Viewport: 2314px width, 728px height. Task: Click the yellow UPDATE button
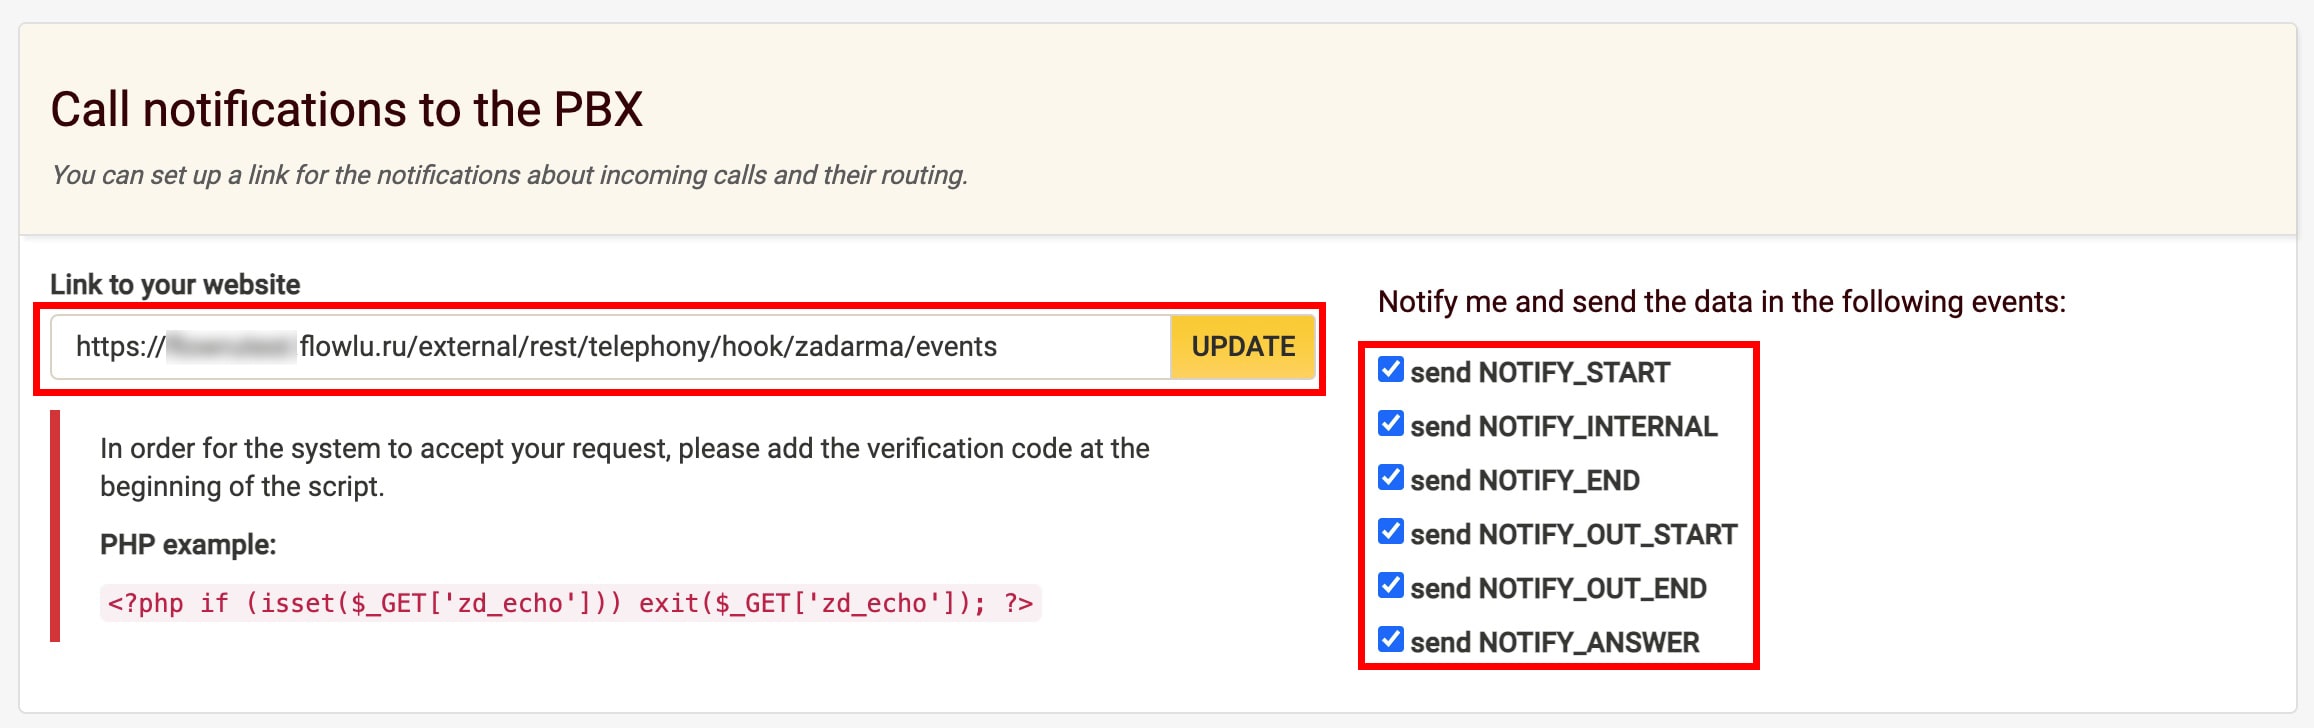[1242, 347]
